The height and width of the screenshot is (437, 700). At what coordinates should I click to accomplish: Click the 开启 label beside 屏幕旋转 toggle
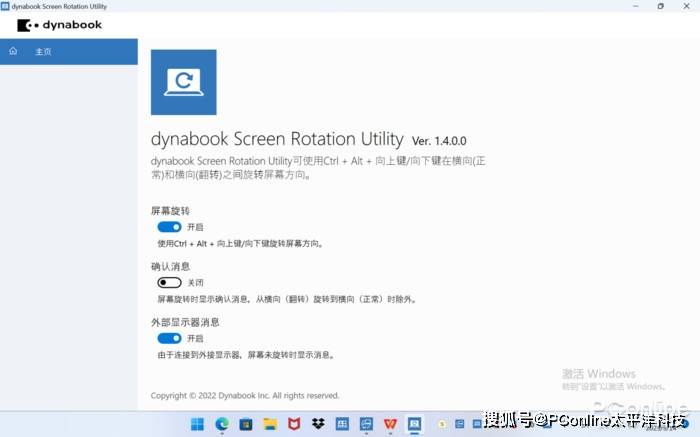(195, 227)
